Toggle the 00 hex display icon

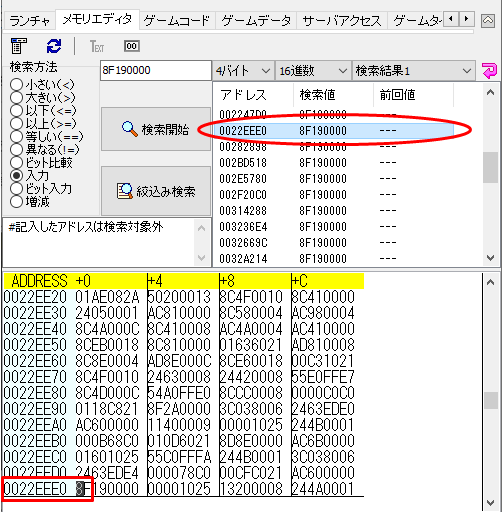pos(132,46)
